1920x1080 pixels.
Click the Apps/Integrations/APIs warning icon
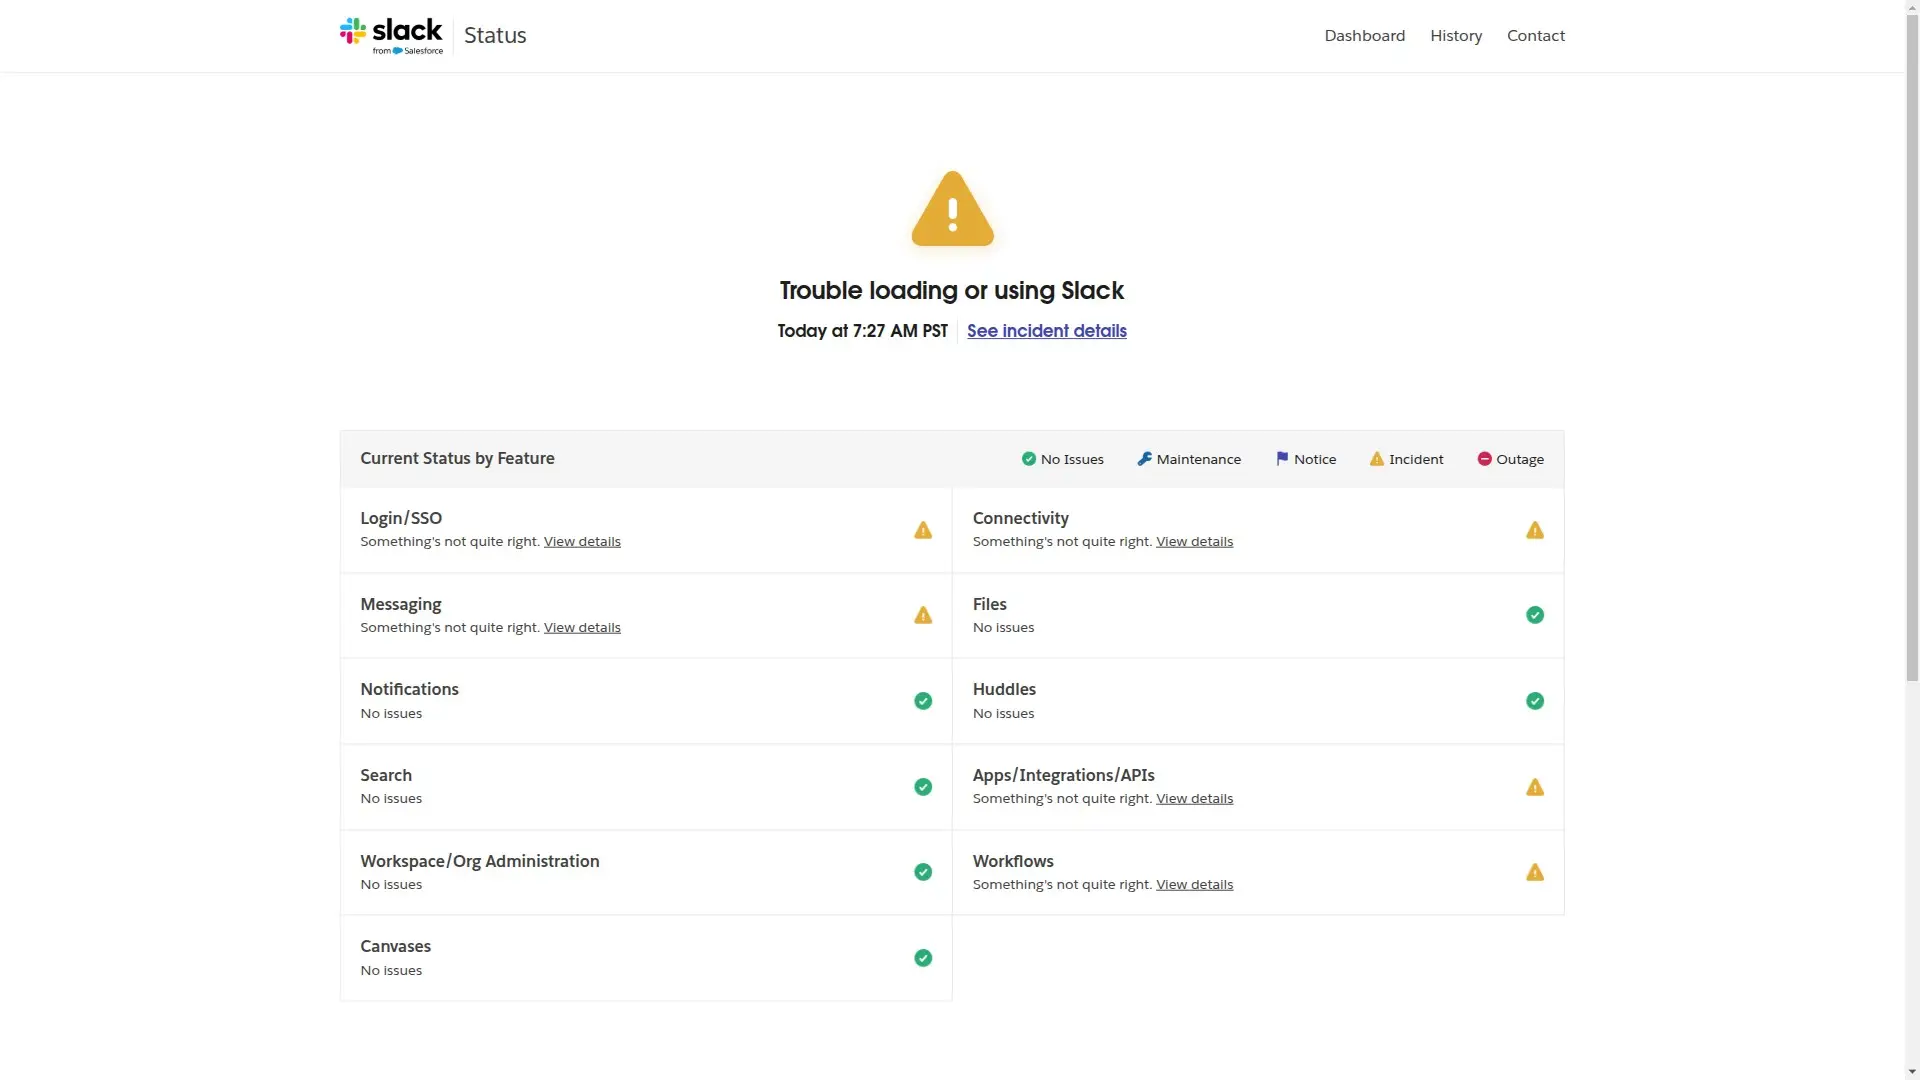pos(1535,787)
